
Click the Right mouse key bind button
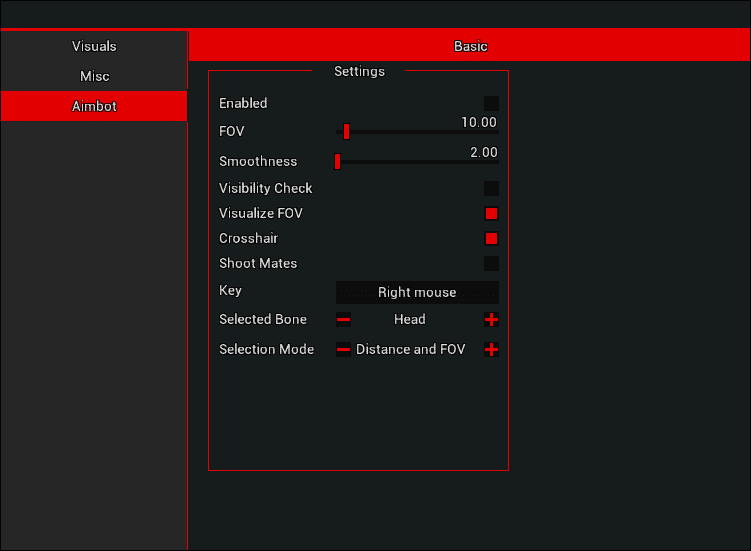tap(417, 292)
